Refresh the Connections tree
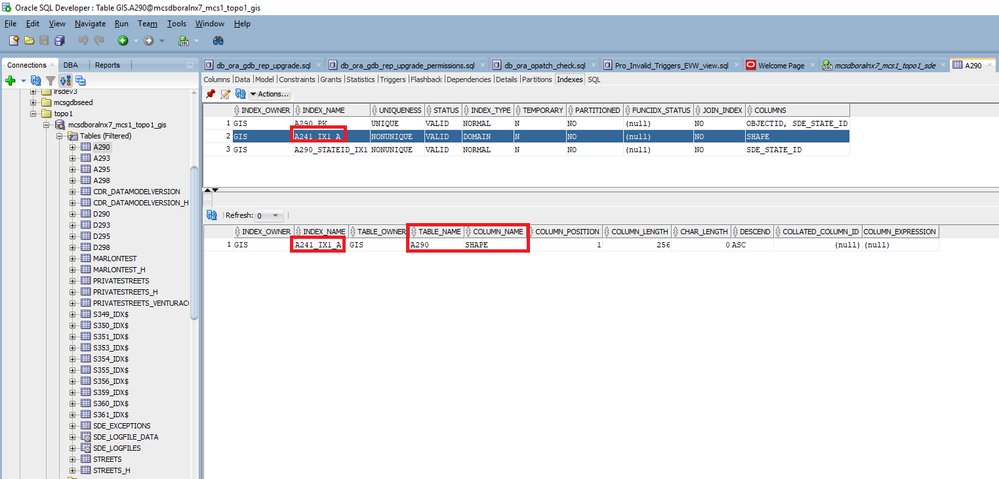 click(36, 81)
